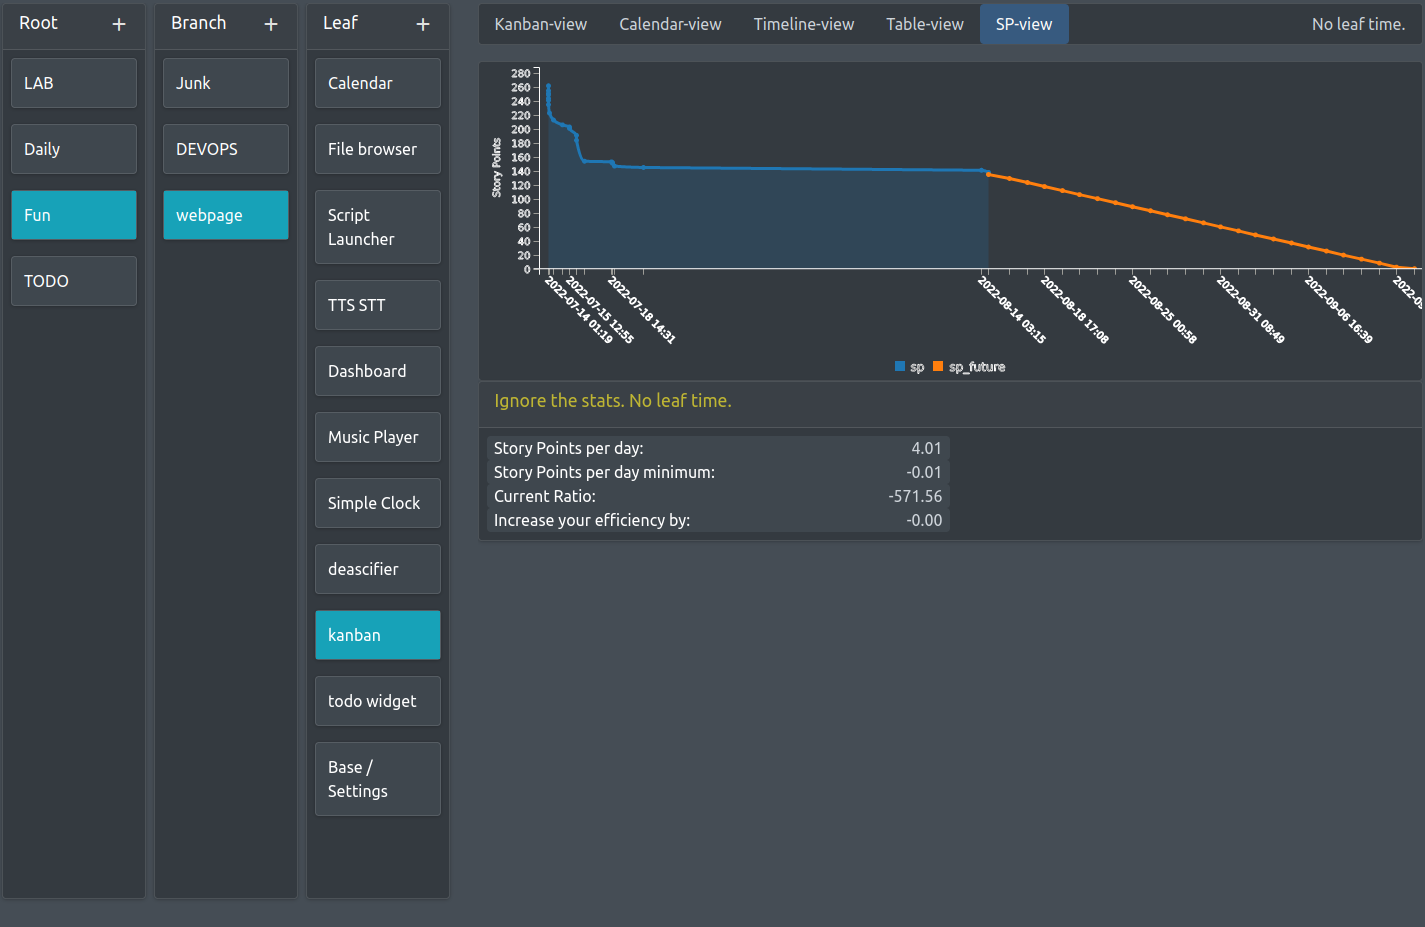Viewport: 1425px width, 927px height.
Task: Click the 2022-07-18 14:31 axis label
Action: [642, 311]
